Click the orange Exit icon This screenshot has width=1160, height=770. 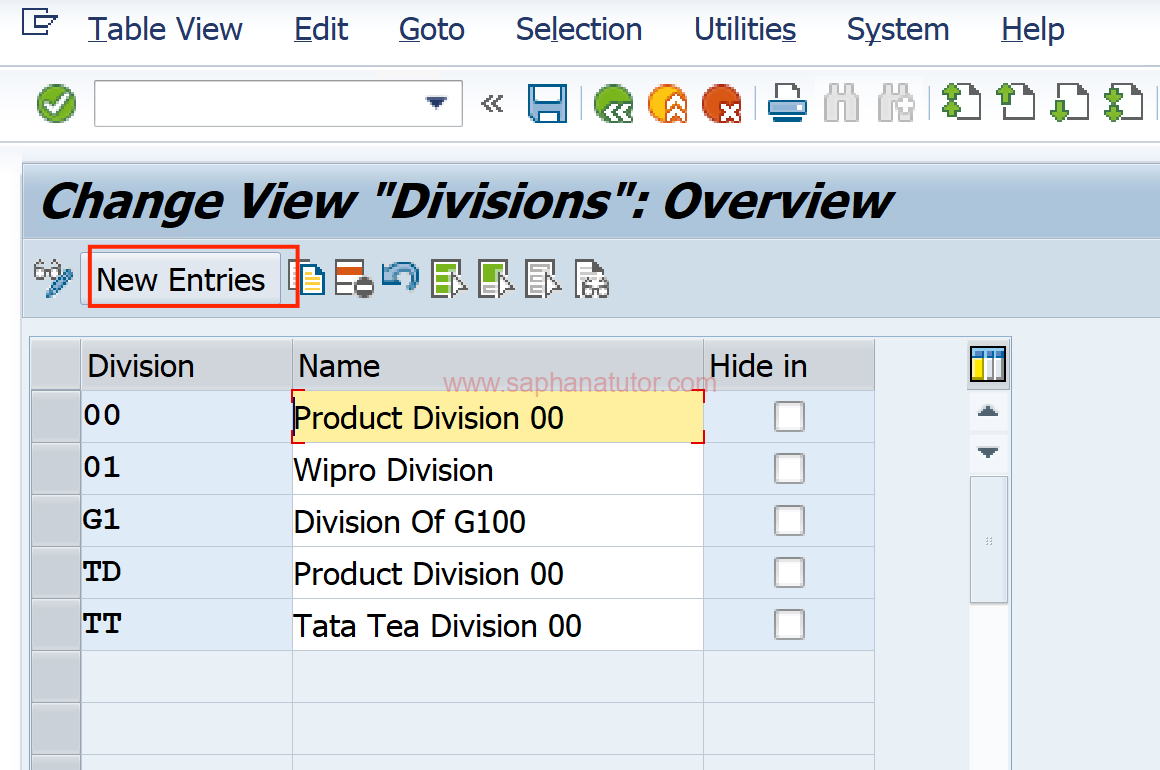coord(667,104)
